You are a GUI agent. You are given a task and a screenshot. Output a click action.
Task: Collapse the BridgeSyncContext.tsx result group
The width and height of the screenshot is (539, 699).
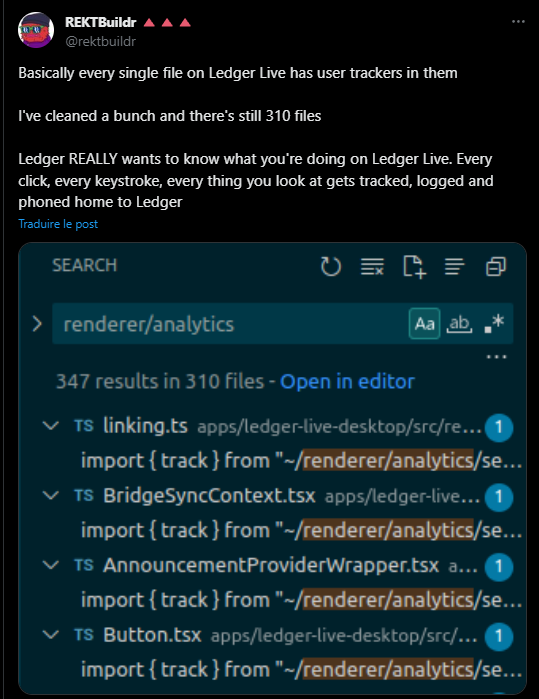[51, 495]
